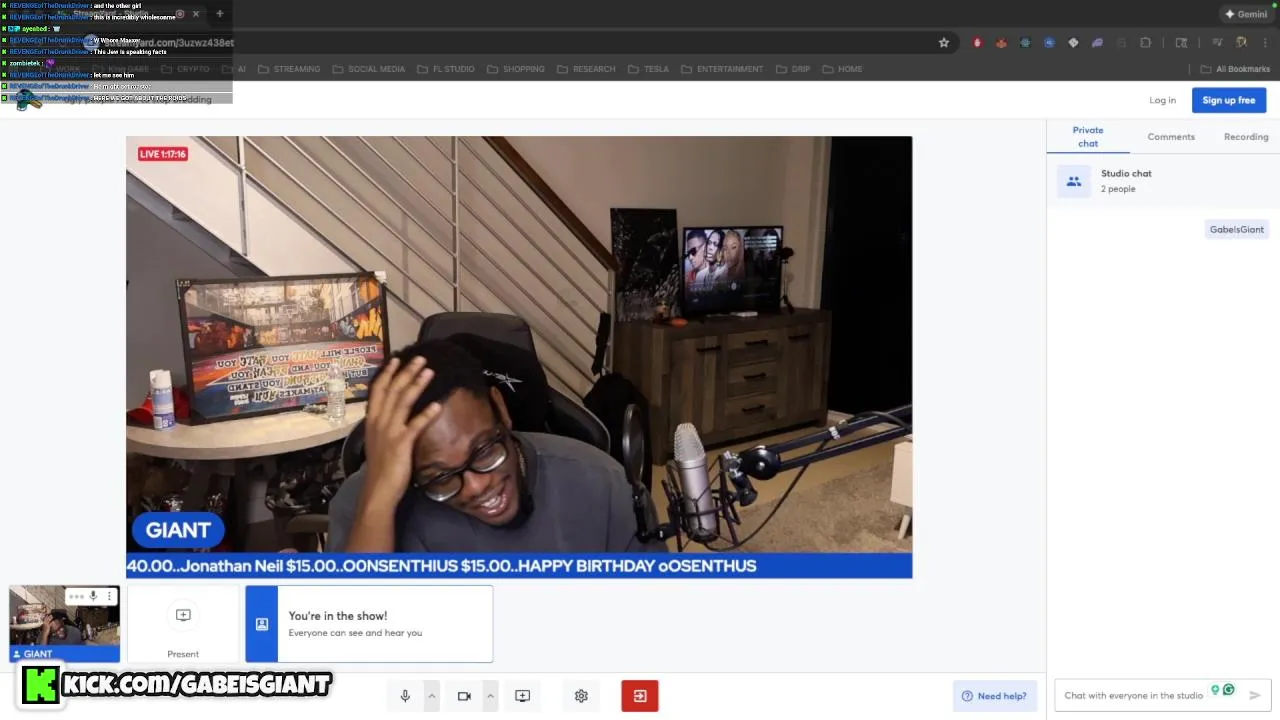Click the GabeIsGiant chat message bubble
Screen dimensions: 1280x720
[1237, 229]
